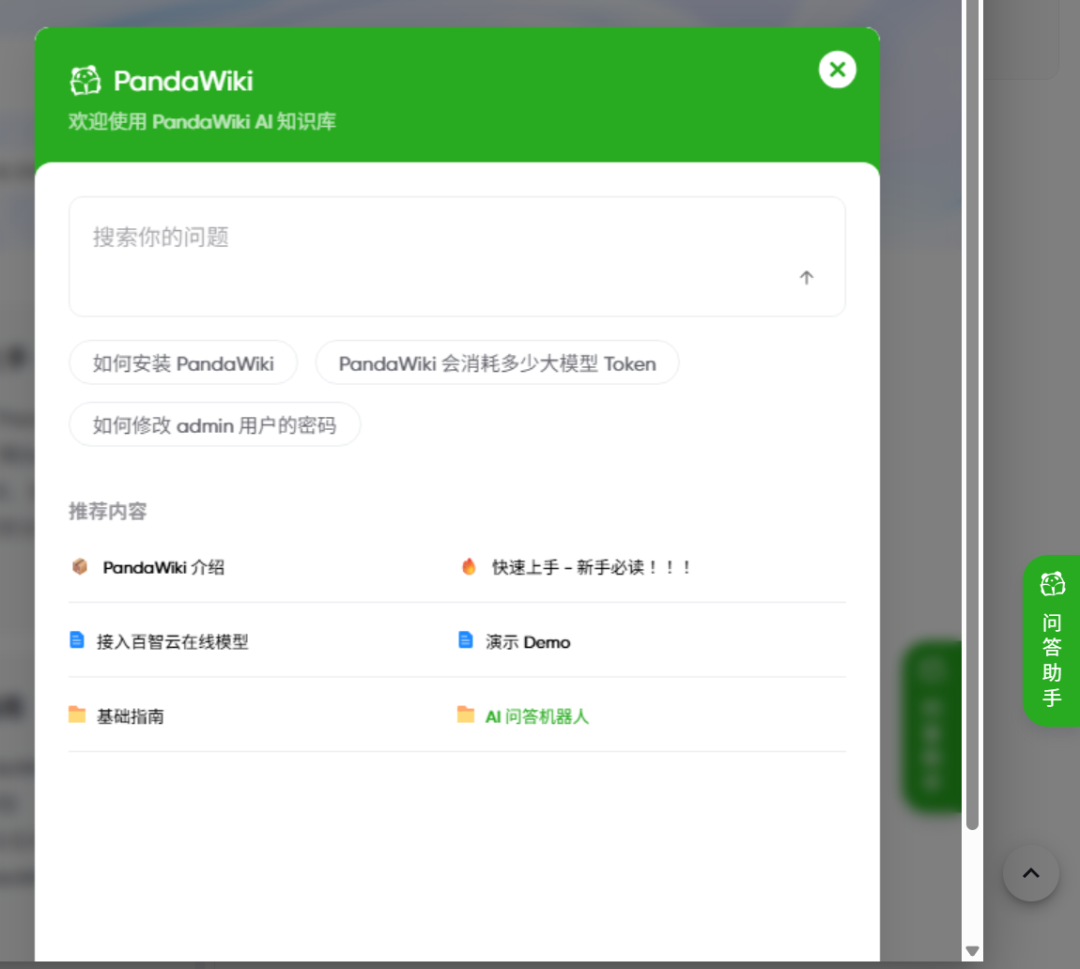This screenshot has height=969, width=1080.
Task: Click the 如何修改 admin 用户的密码 chip
Action: point(214,424)
